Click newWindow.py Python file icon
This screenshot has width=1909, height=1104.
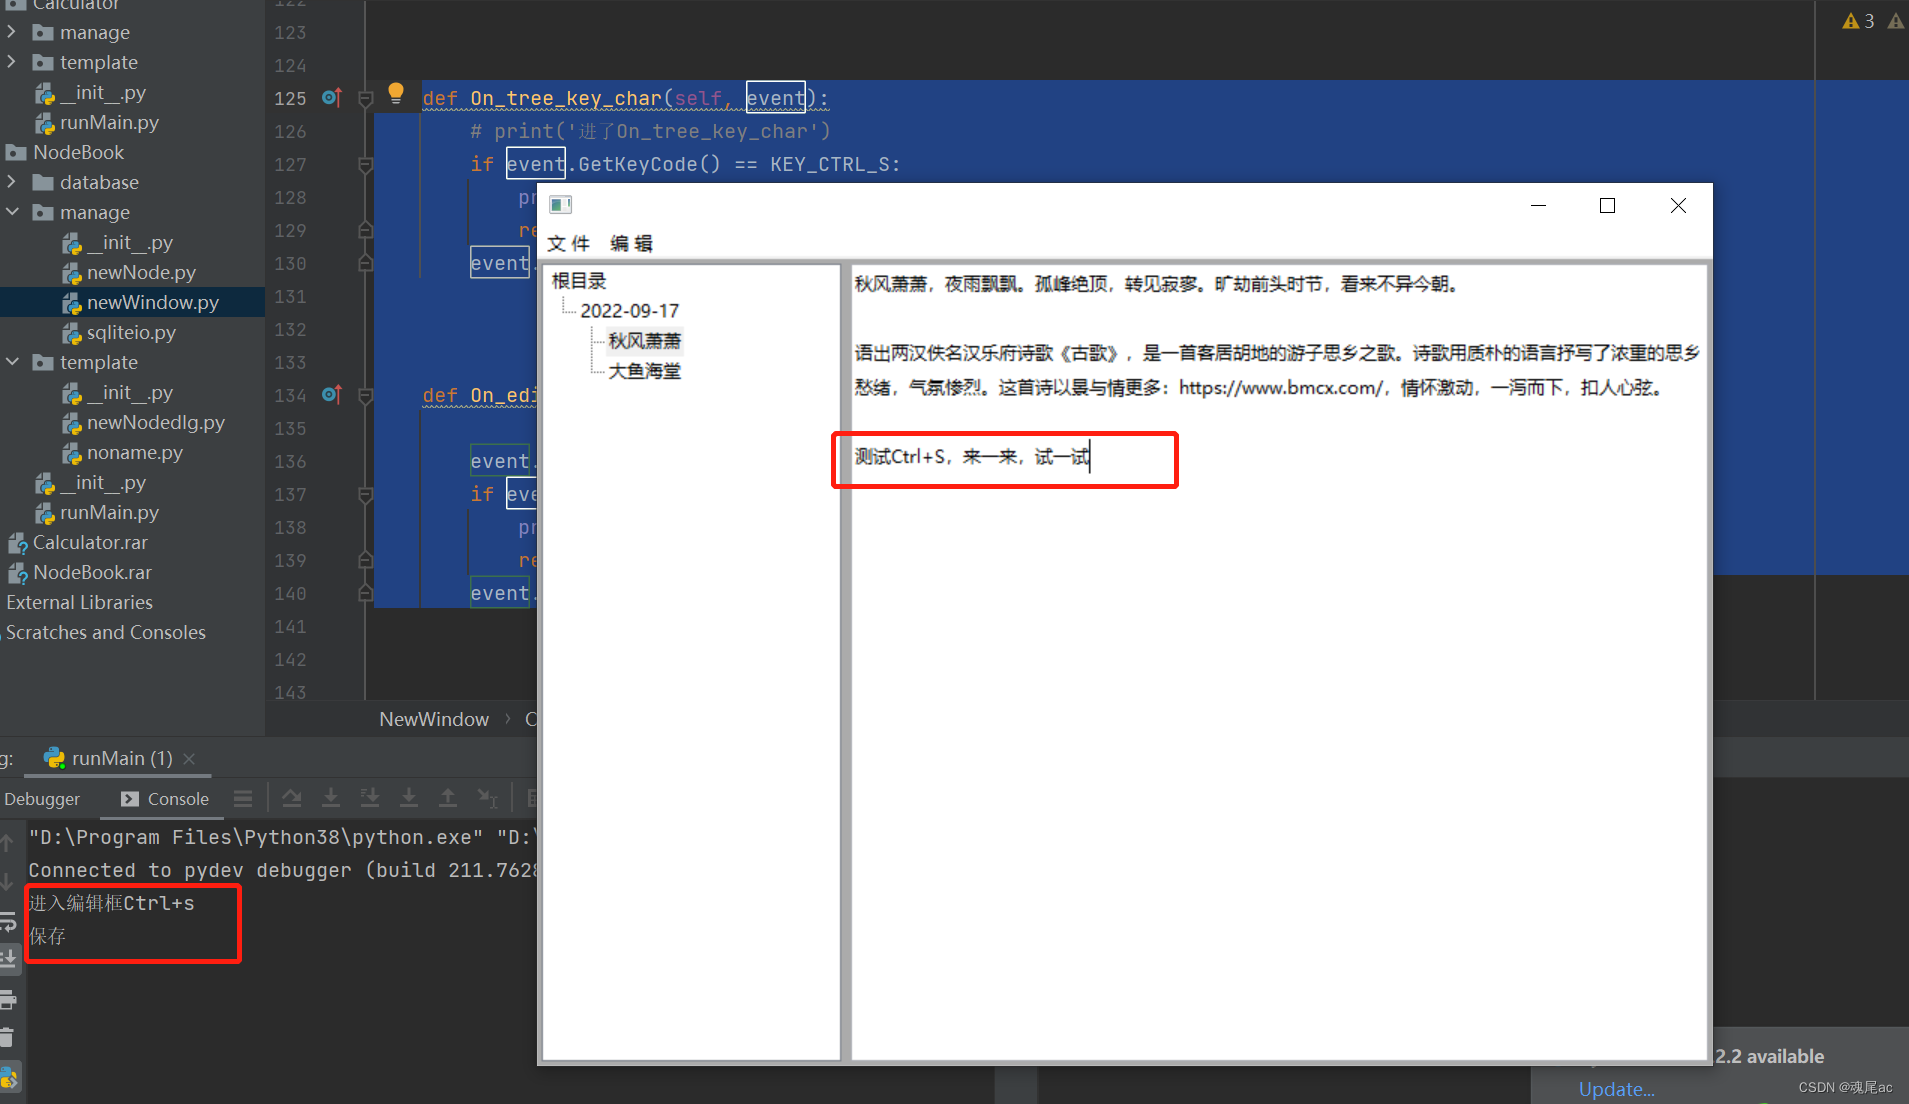click(x=72, y=303)
